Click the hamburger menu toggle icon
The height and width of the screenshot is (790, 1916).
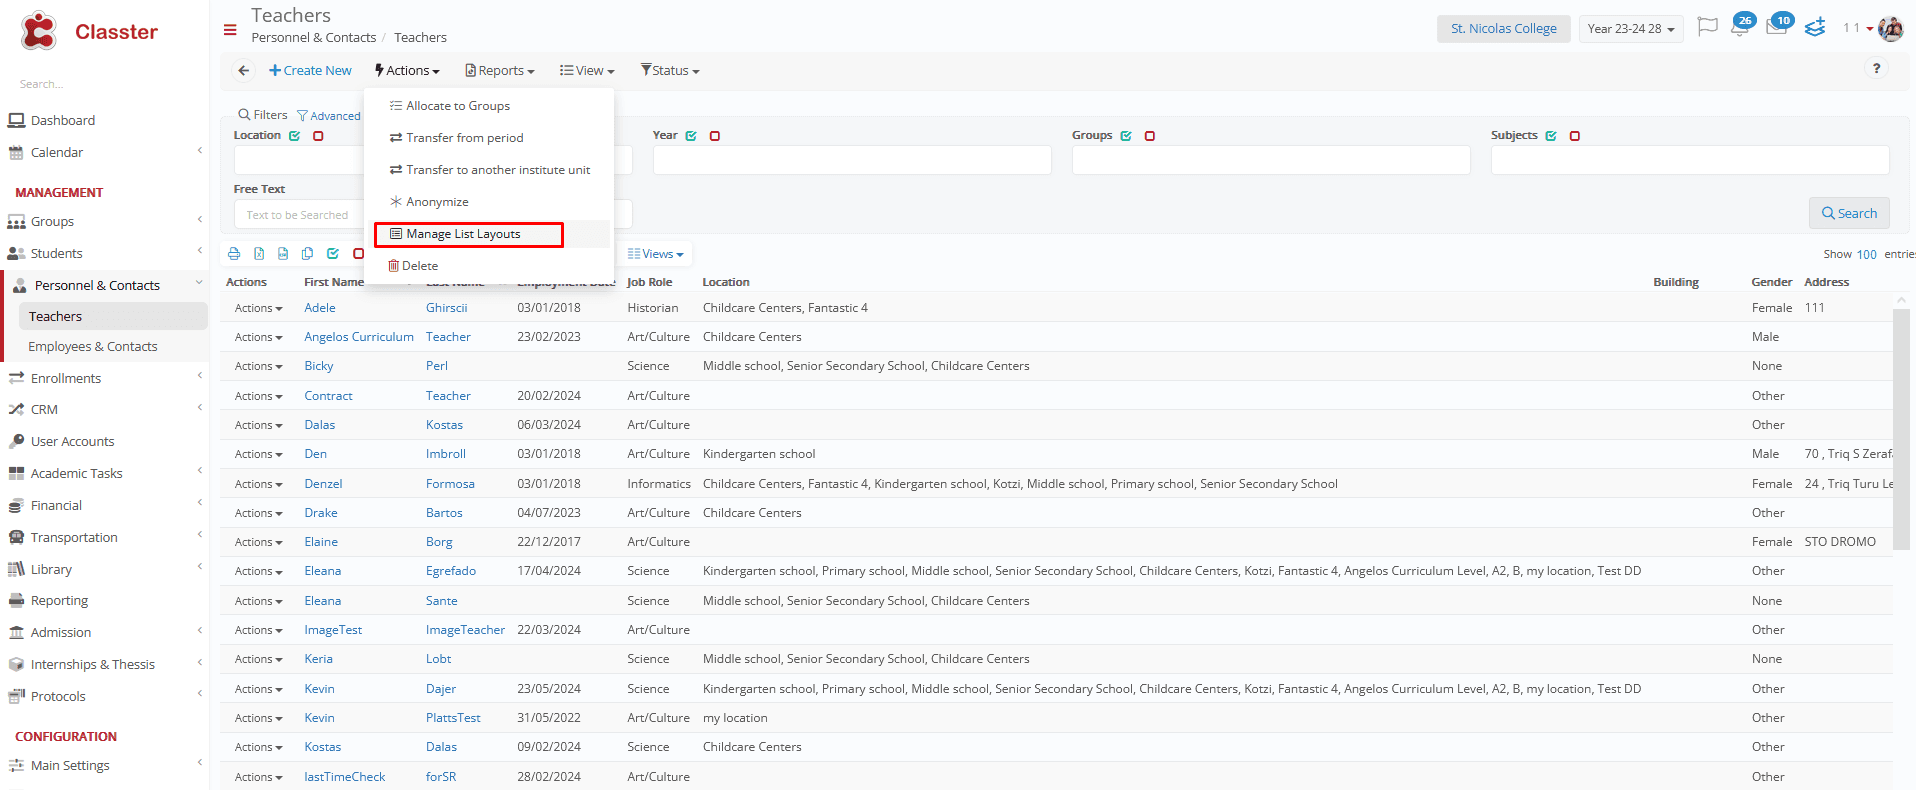[x=230, y=30]
